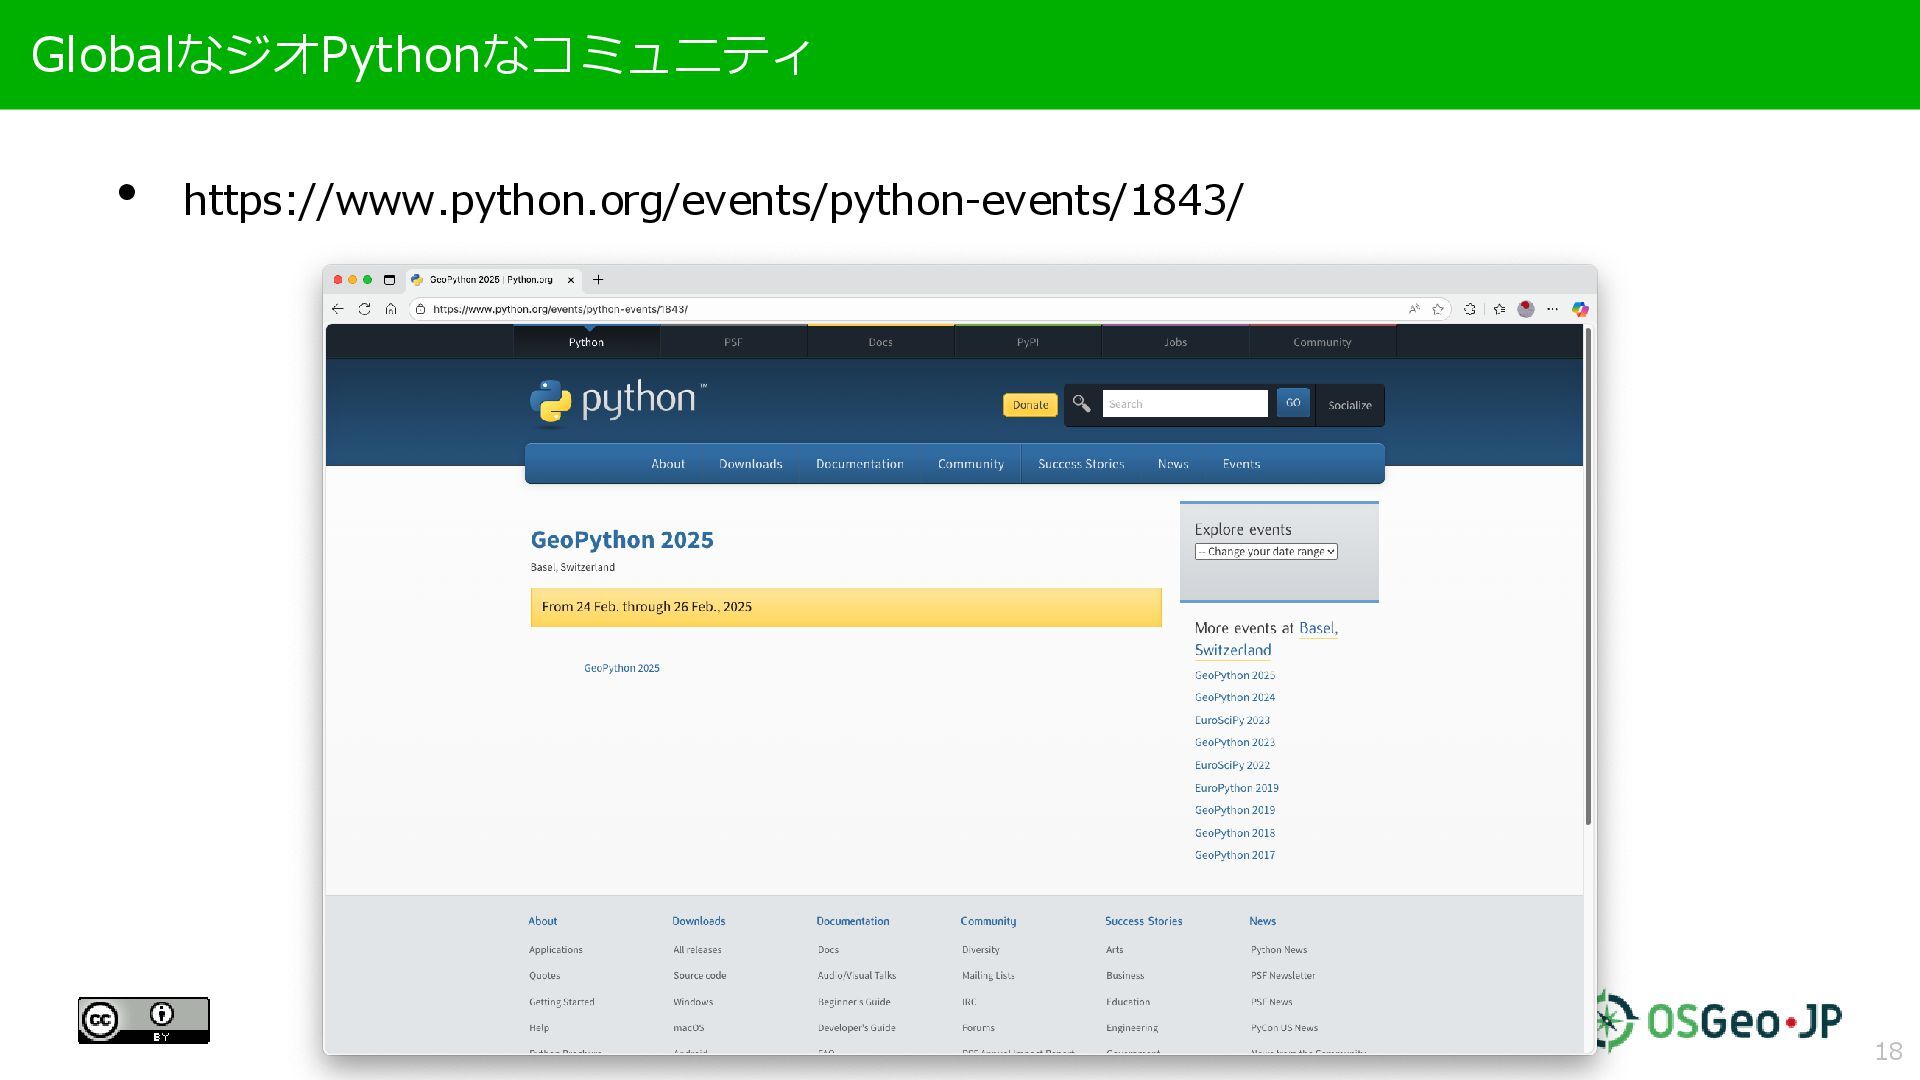
Task: Switch to the PyPI top tab
Action: coord(1028,342)
